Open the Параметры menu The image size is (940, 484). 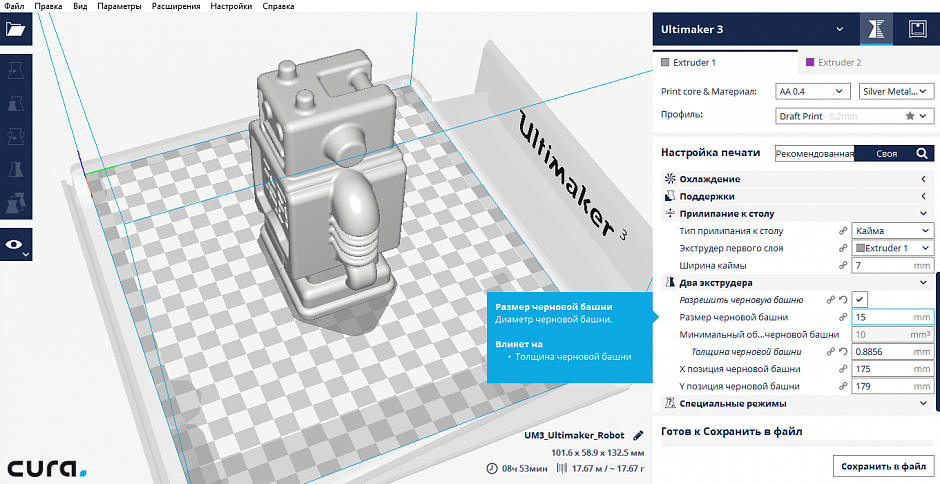pos(119,6)
